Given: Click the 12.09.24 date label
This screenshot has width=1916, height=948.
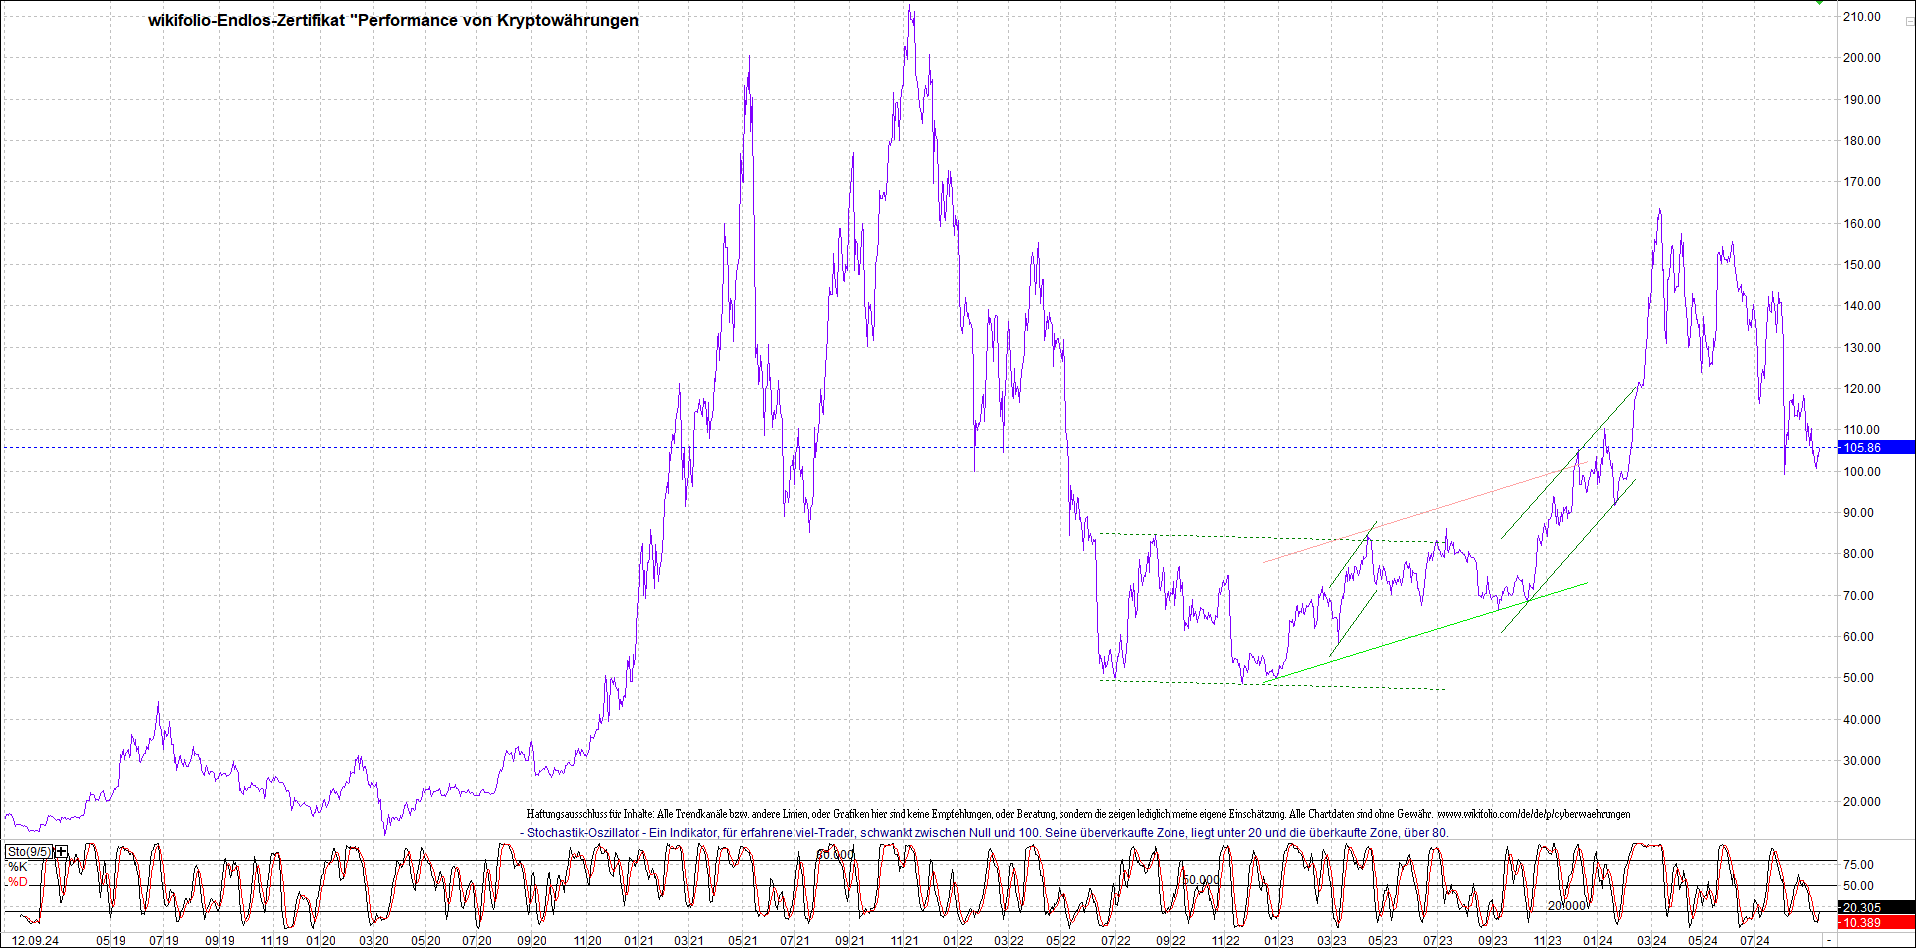Looking at the screenshot, I should pyautogui.click(x=35, y=941).
